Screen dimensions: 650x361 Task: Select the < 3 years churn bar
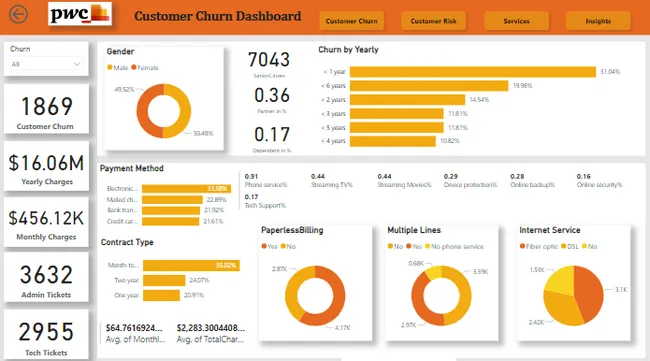click(397, 114)
